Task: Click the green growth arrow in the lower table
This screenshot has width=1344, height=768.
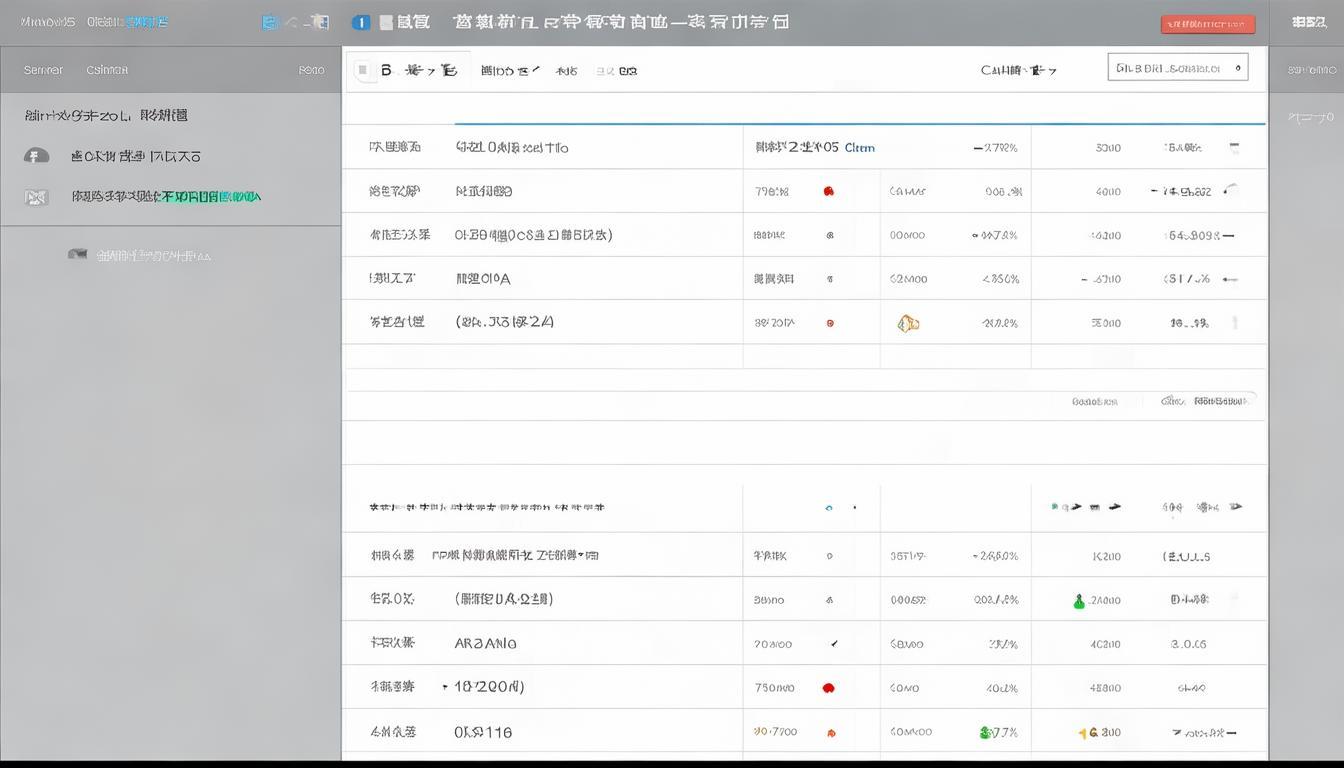Action: [x=1079, y=600]
